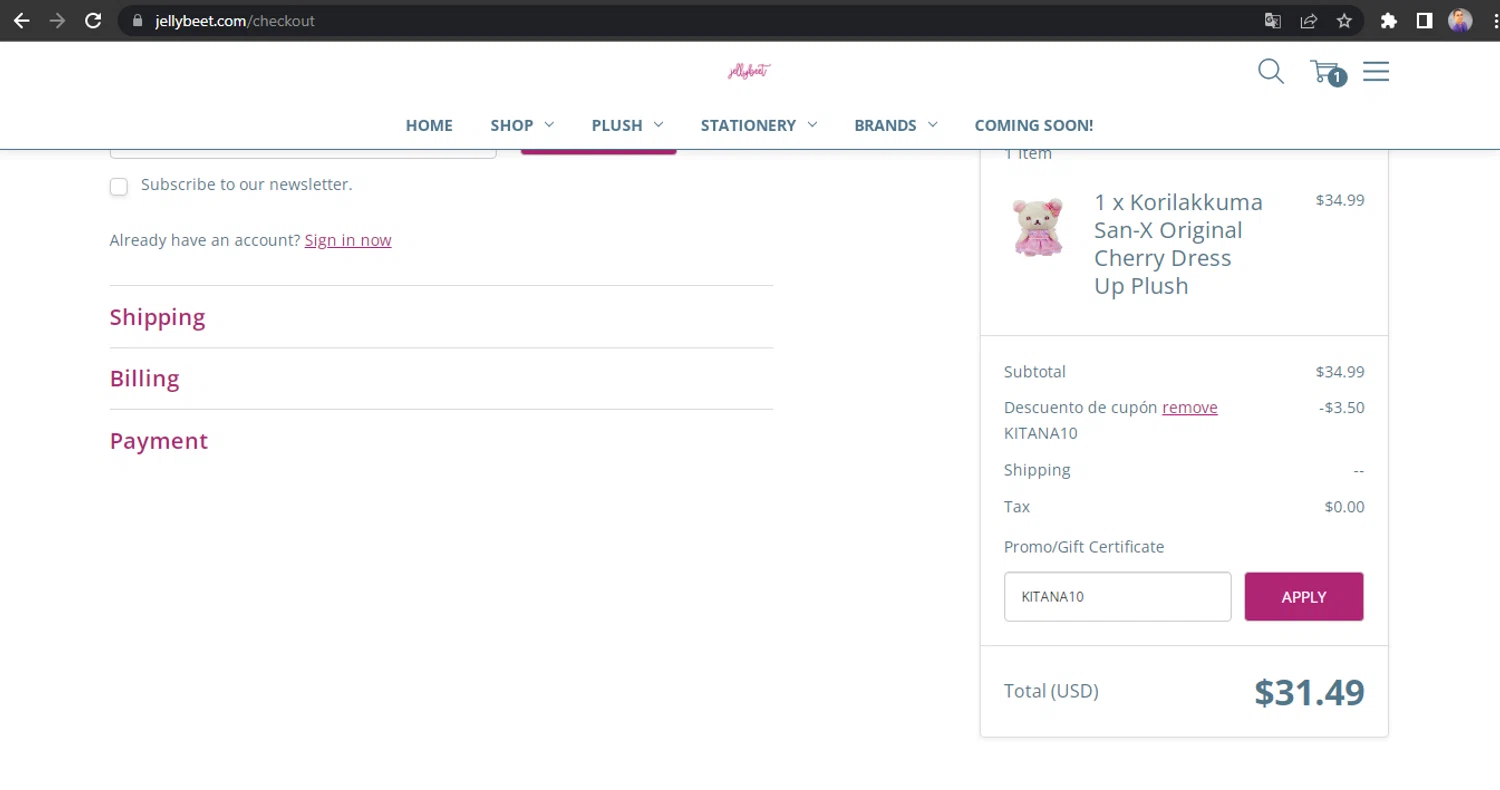The image size is (1500, 790).
Task: Open the hamburger menu icon
Action: [1376, 71]
